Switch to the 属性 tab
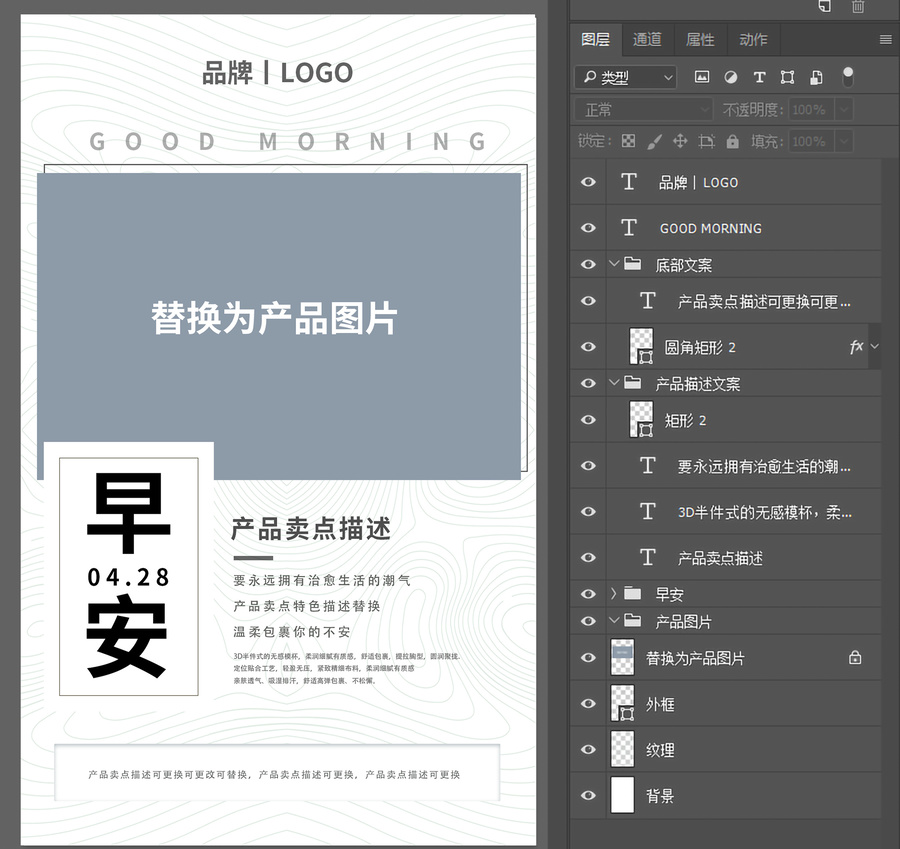The height and width of the screenshot is (849, 900). pos(700,39)
